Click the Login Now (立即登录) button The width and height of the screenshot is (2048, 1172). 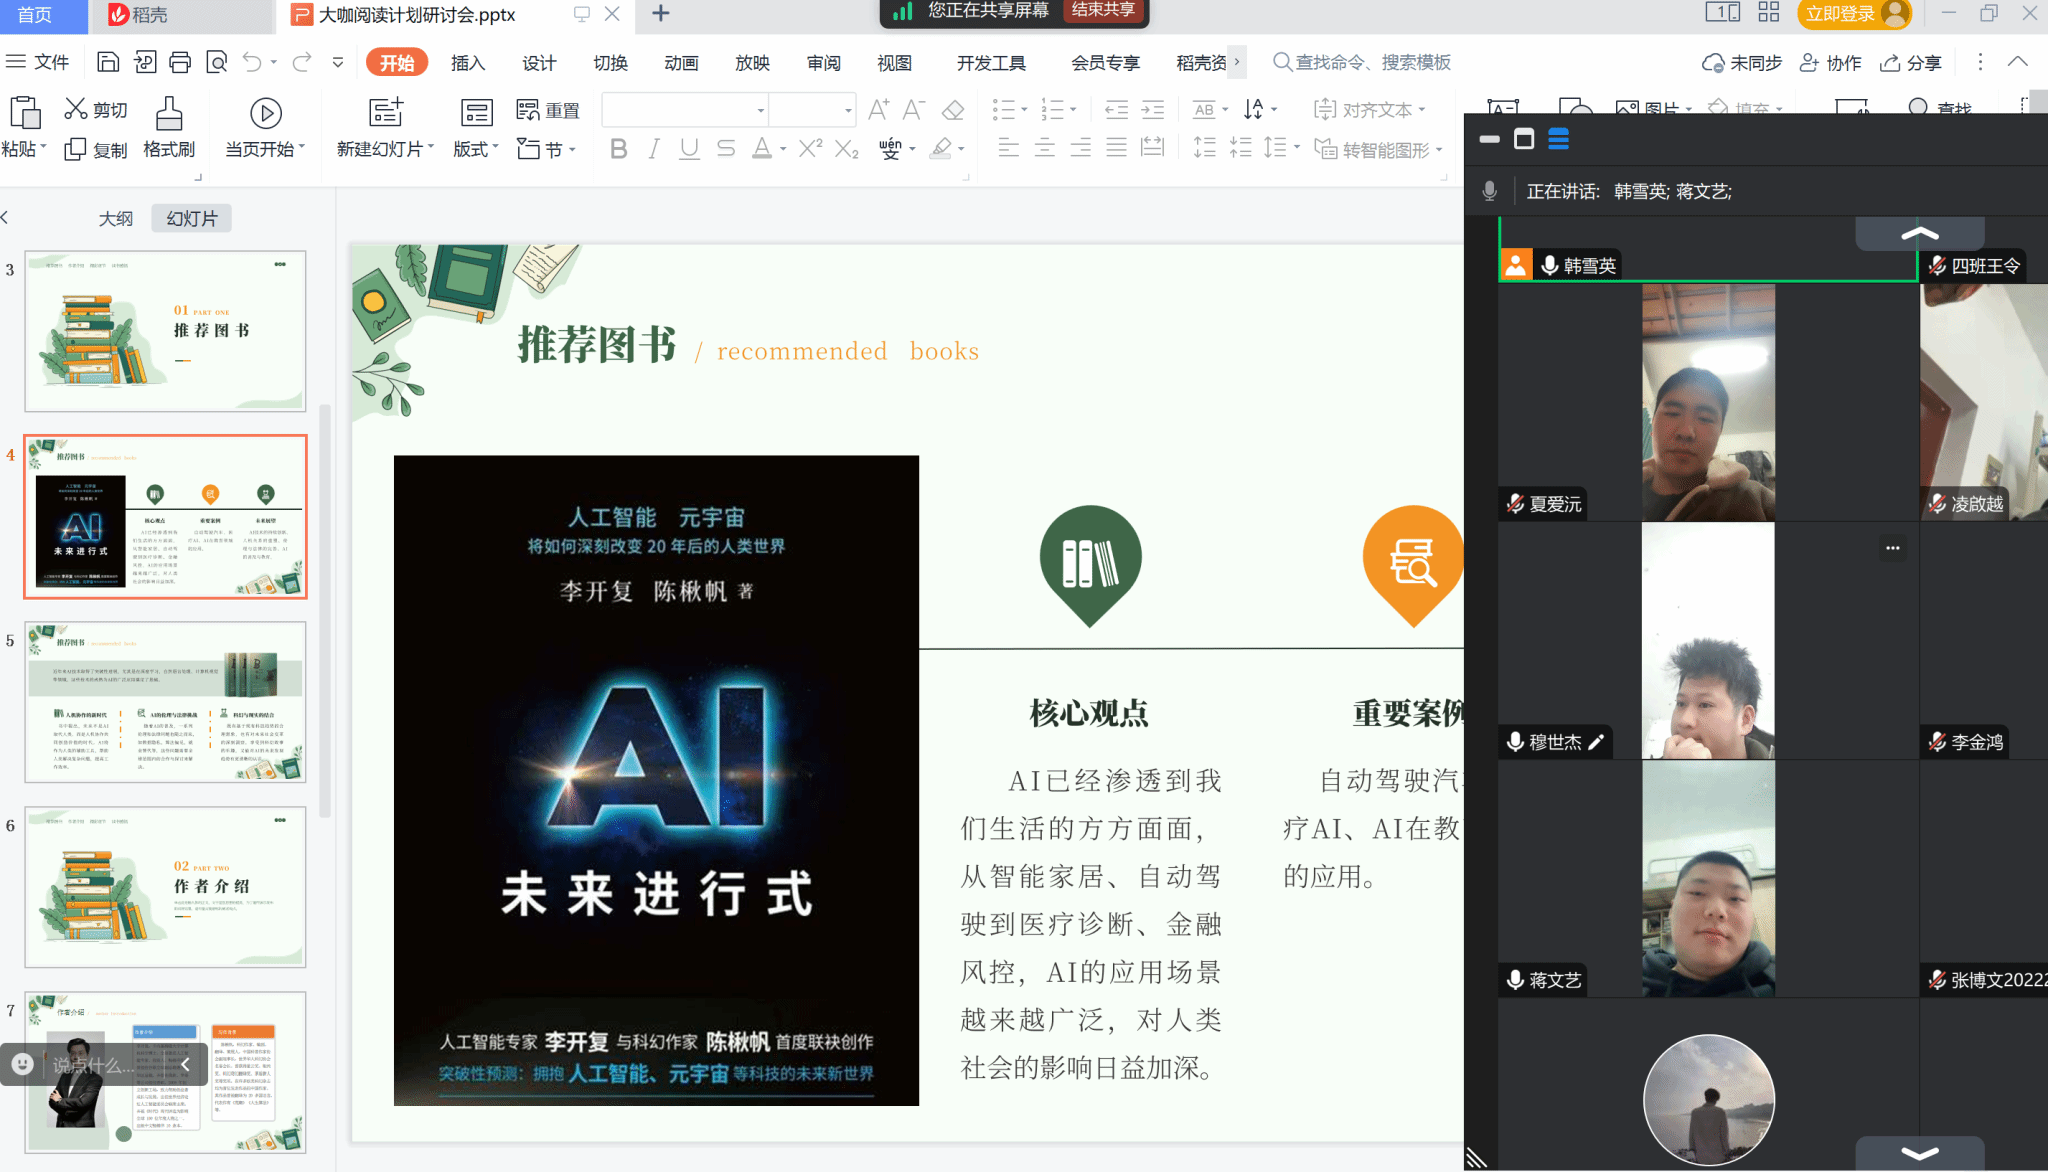tap(1840, 13)
